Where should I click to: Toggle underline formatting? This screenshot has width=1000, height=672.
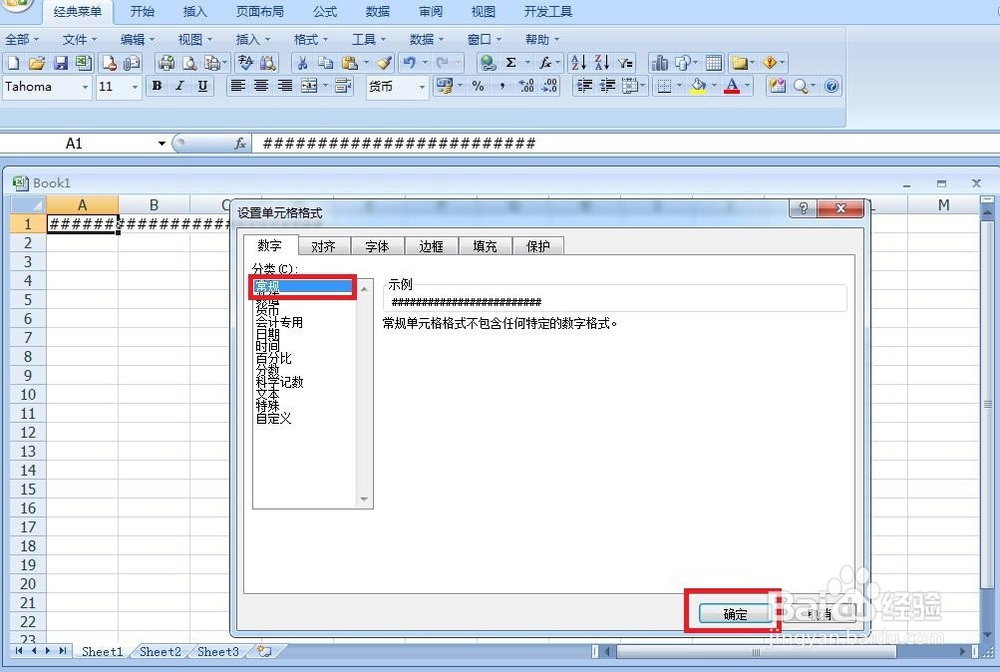tap(203, 86)
